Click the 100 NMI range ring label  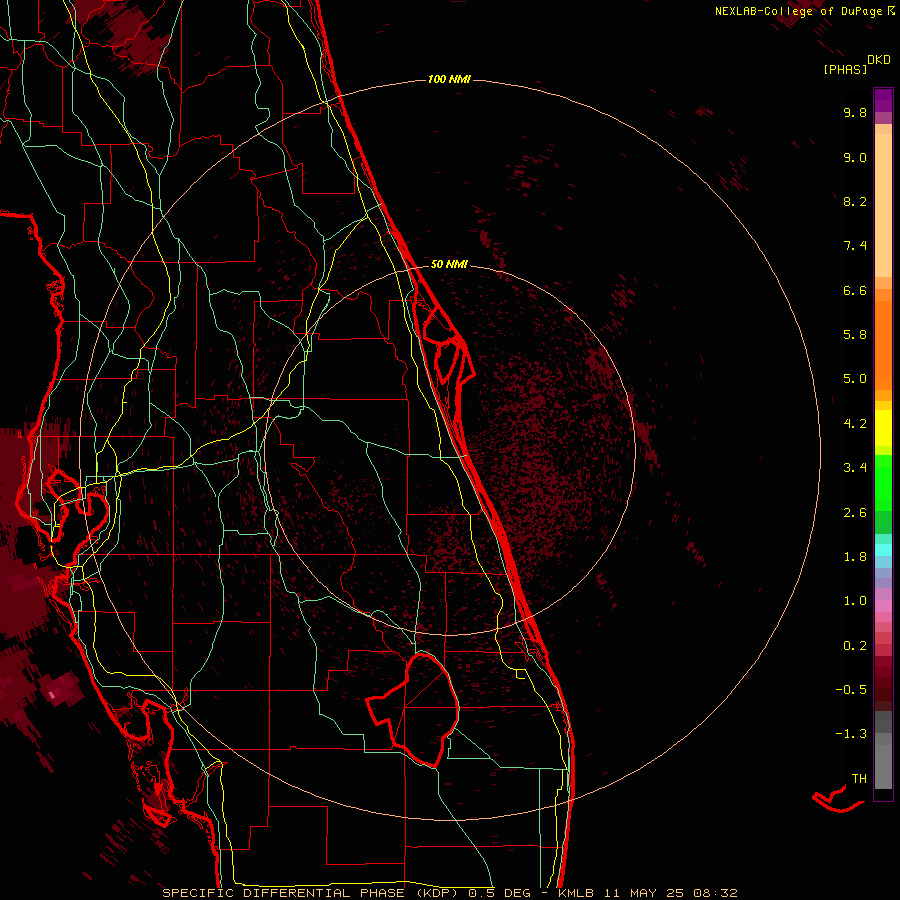coord(449,79)
